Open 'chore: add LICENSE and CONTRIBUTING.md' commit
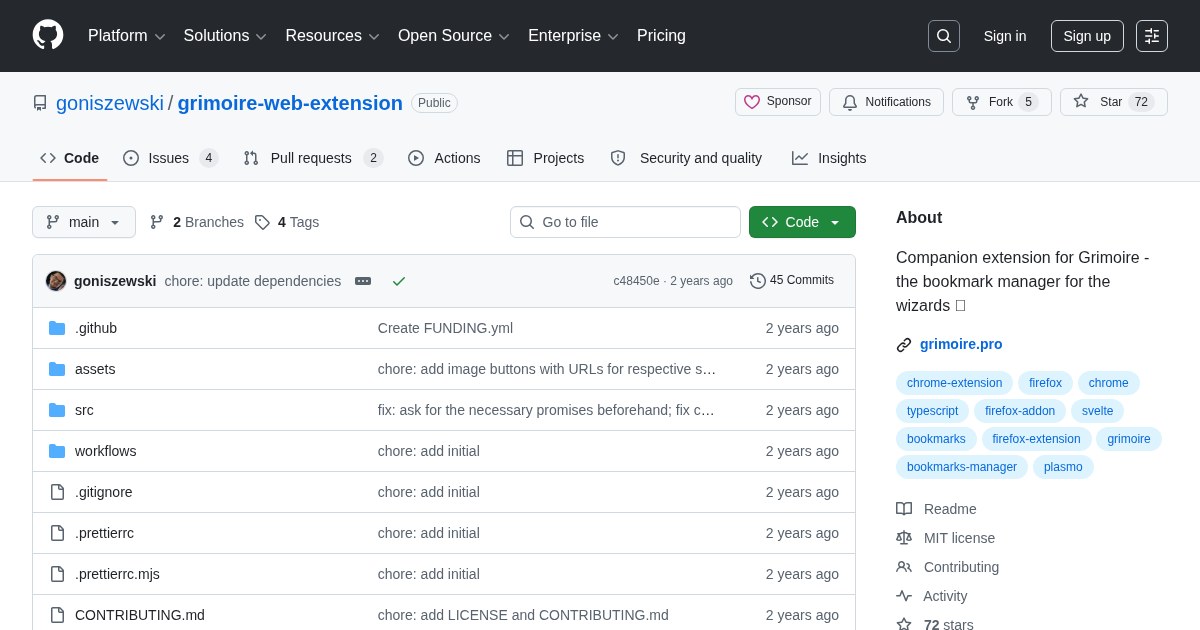 pos(523,615)
